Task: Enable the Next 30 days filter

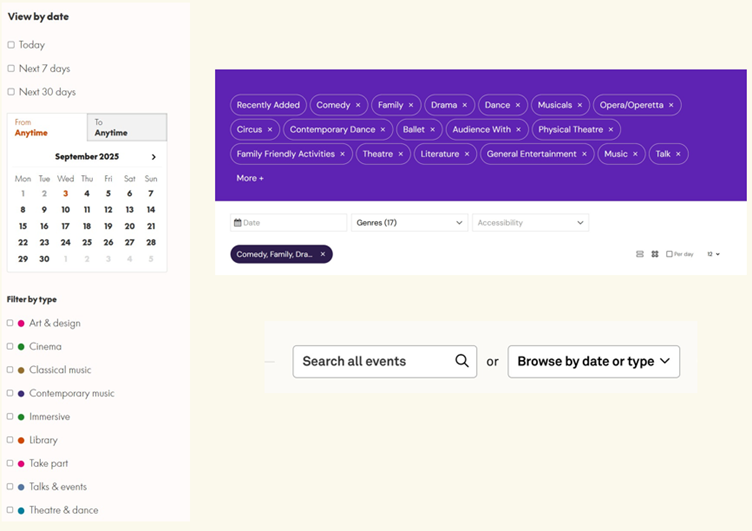Action: pyautogui.click(x=11, y=92)
